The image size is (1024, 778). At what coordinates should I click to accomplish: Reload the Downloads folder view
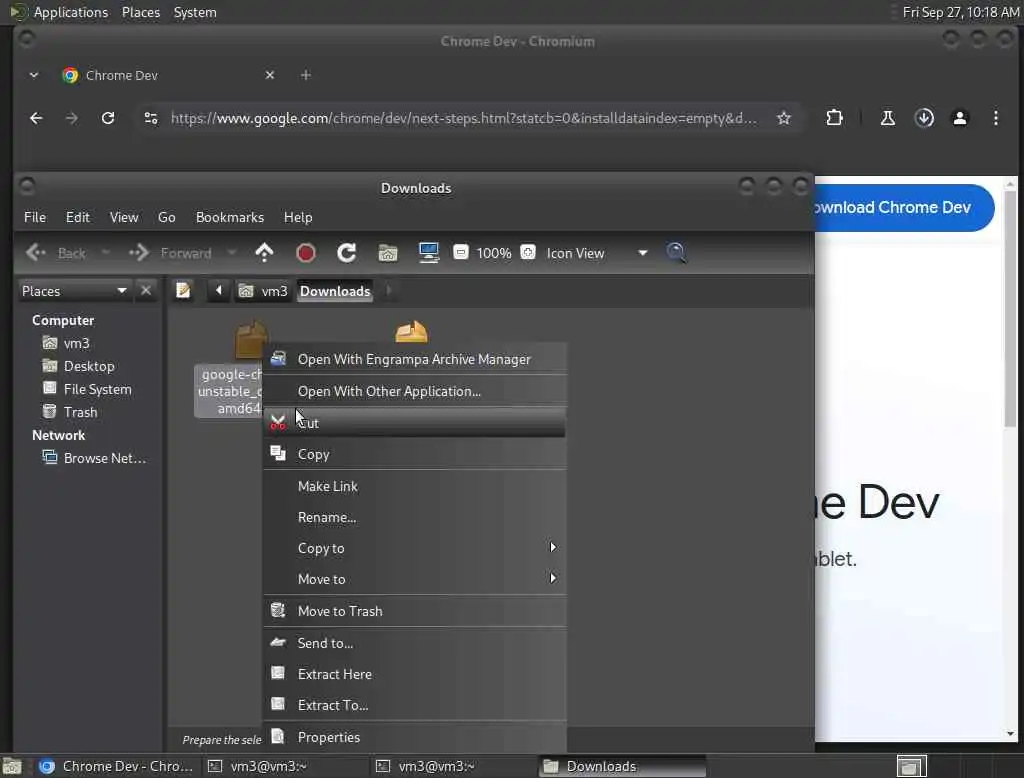click(346, 253)
